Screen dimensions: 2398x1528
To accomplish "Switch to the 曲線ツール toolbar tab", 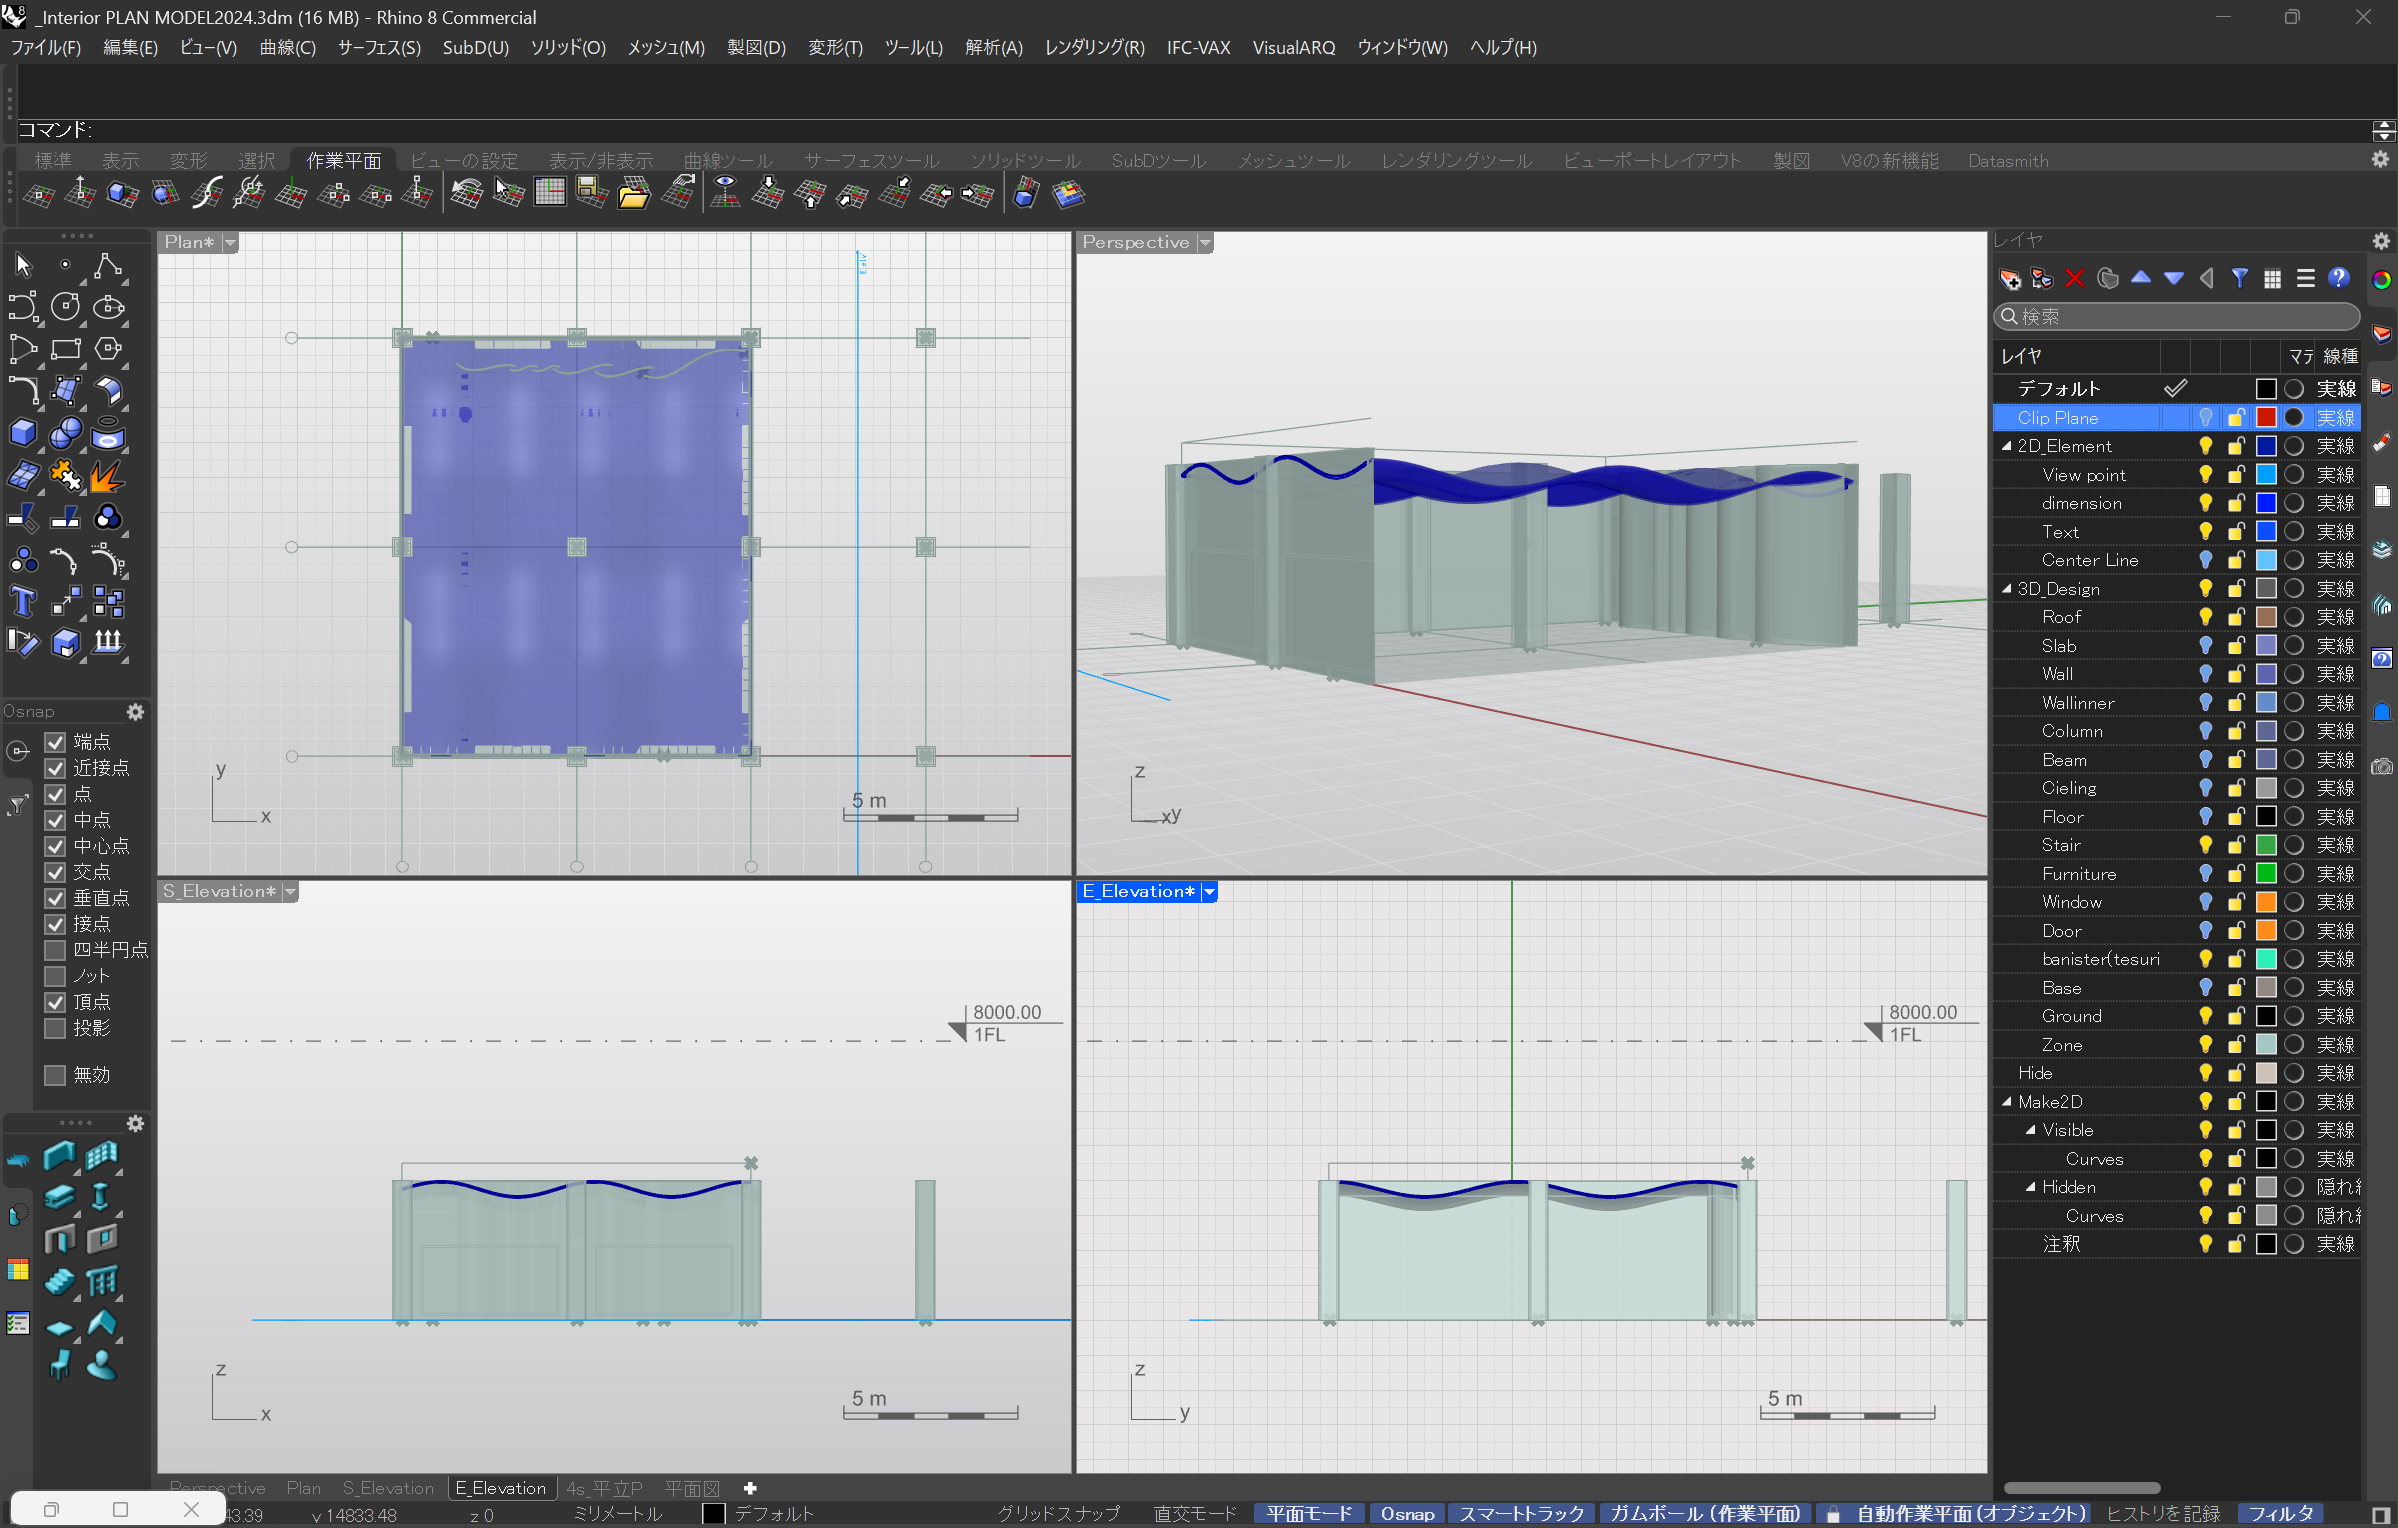I will (x=727, y=161).
